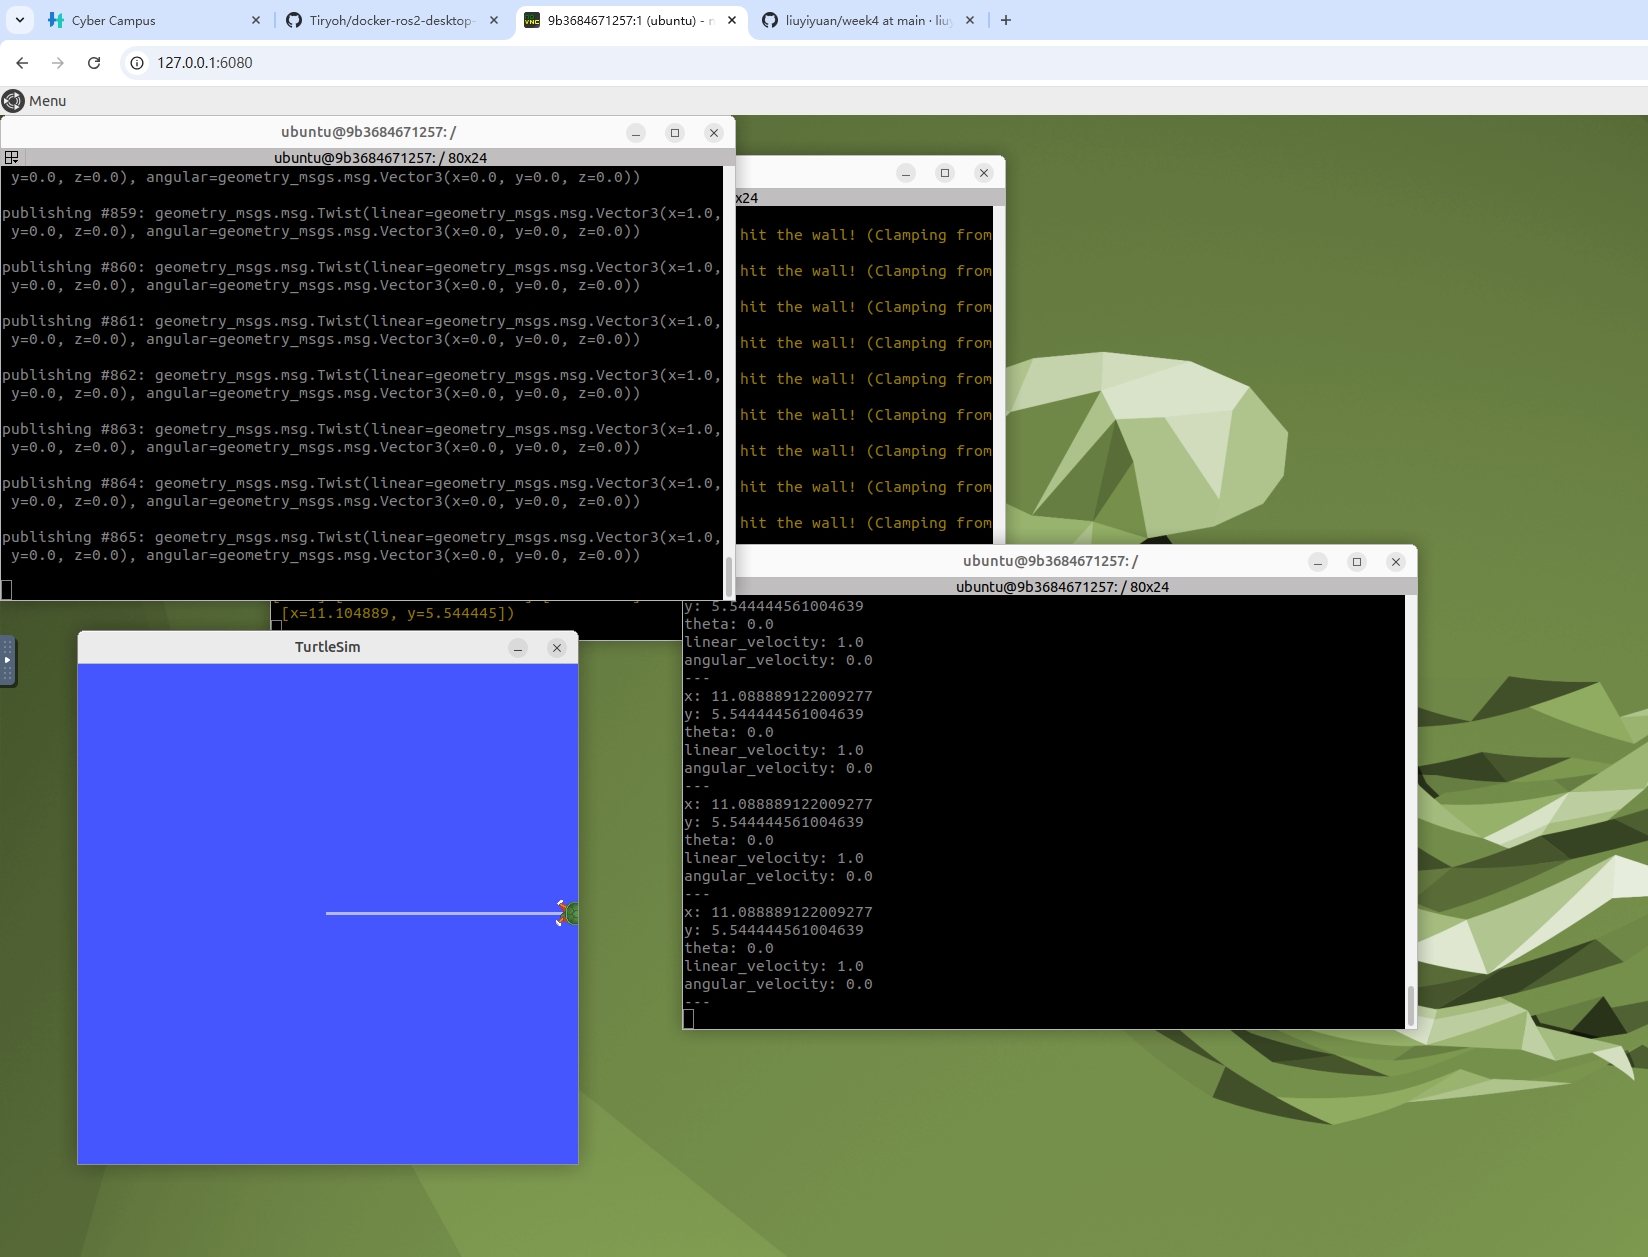Maximize the pose echo terminal window
The width and height of the screenshot is (1648, 1257).
coord(1357,562)
